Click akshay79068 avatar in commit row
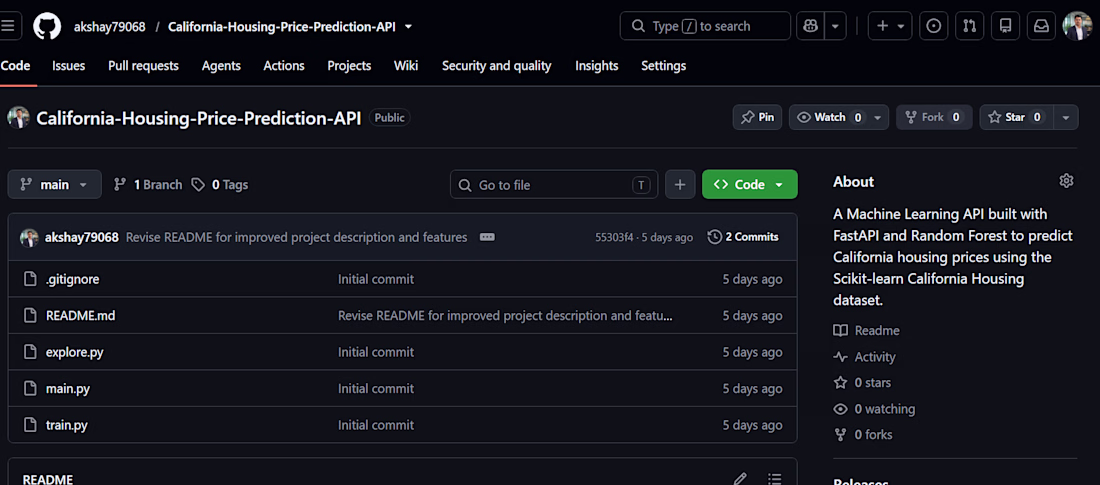Screen dimensions: 1100x485 point(29,237)
